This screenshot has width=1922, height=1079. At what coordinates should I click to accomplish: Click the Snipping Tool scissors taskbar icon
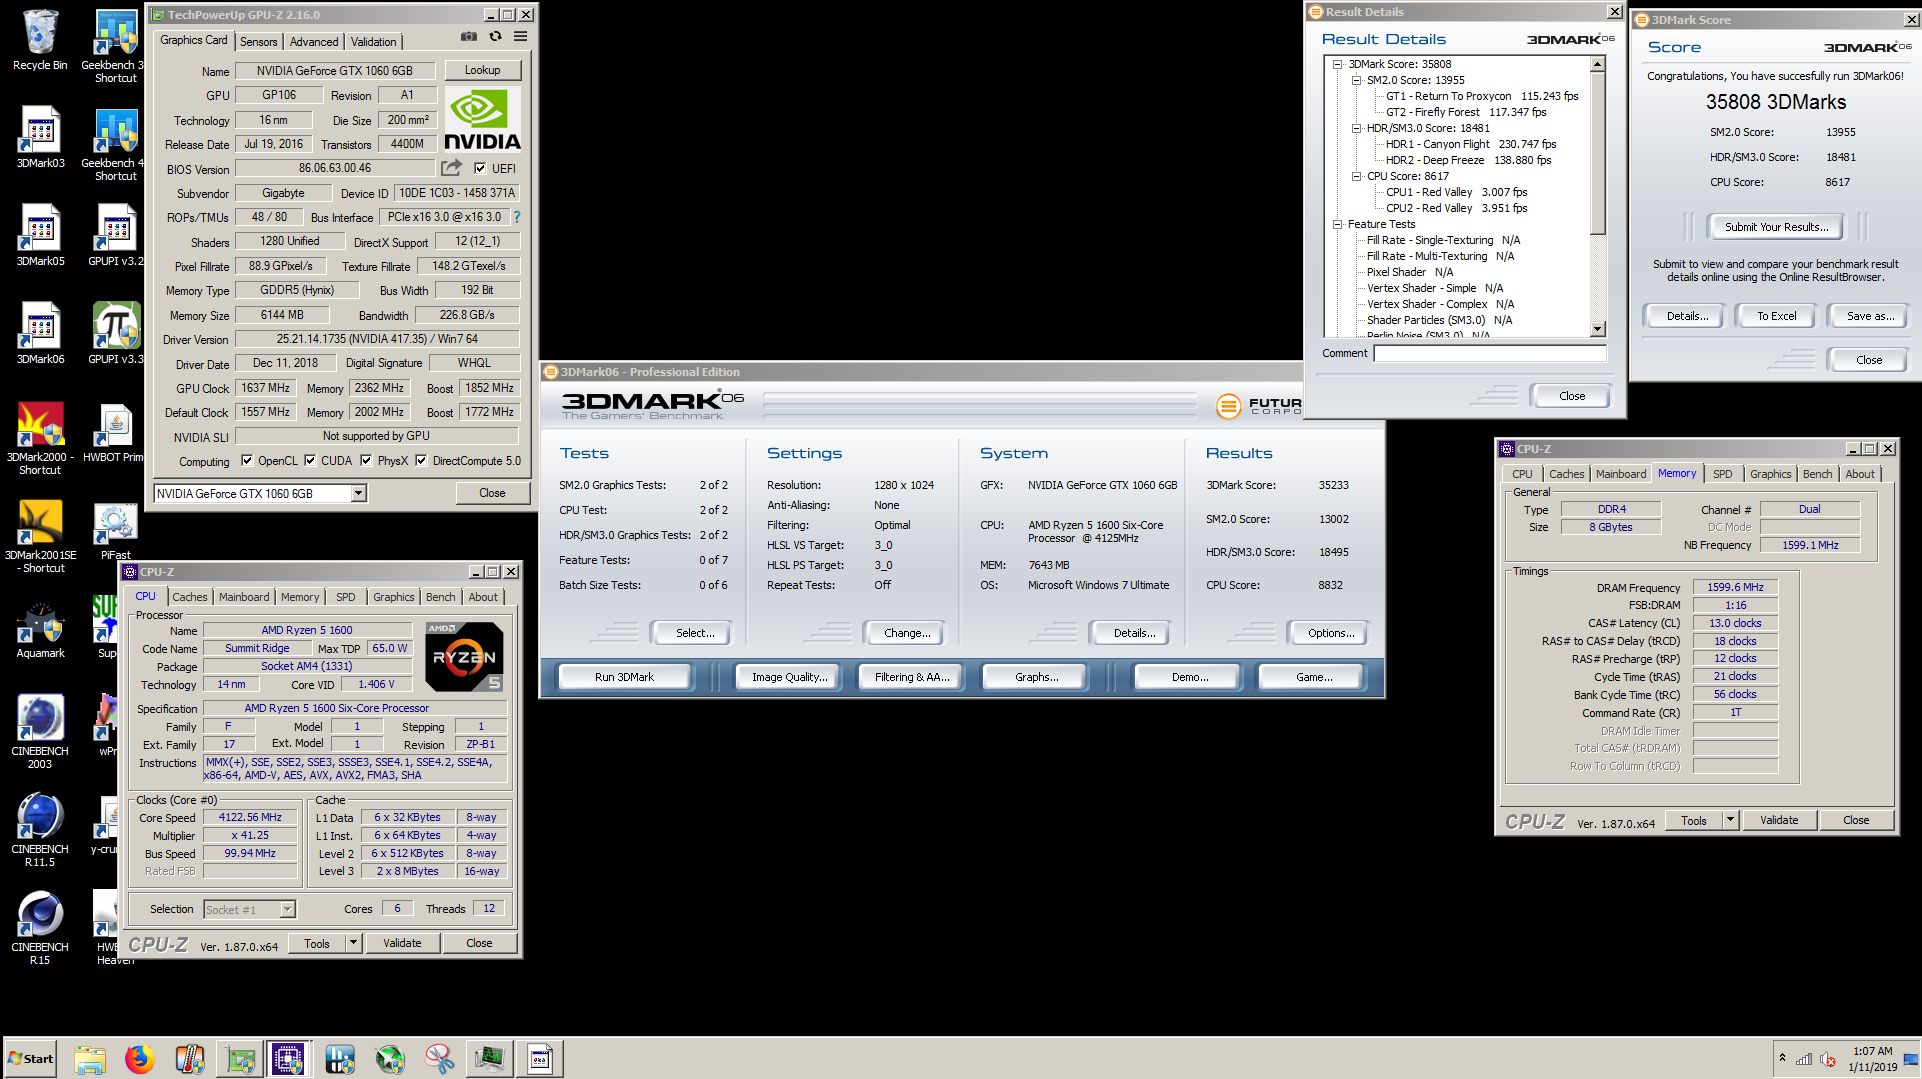439,1059
